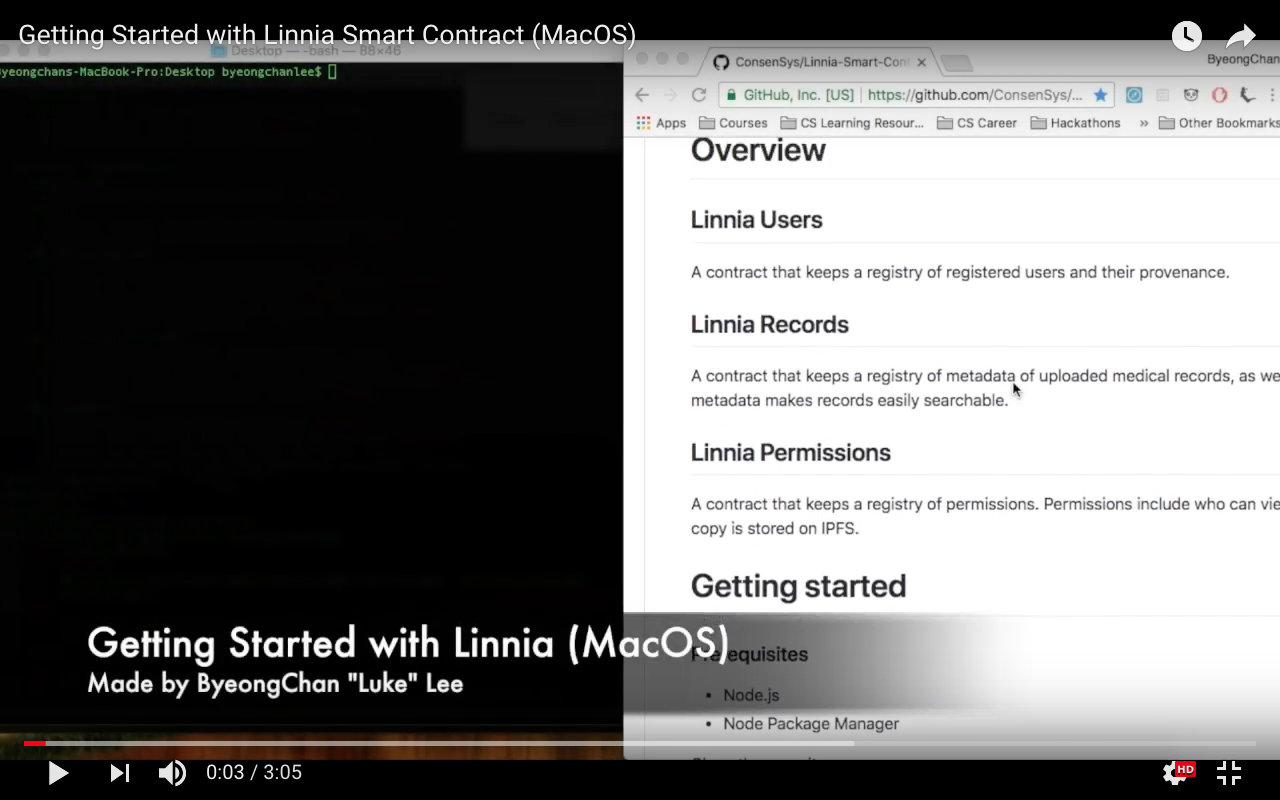Open a new browser tab
This screenshot has height=800, width=1280.
coord(956,64)
